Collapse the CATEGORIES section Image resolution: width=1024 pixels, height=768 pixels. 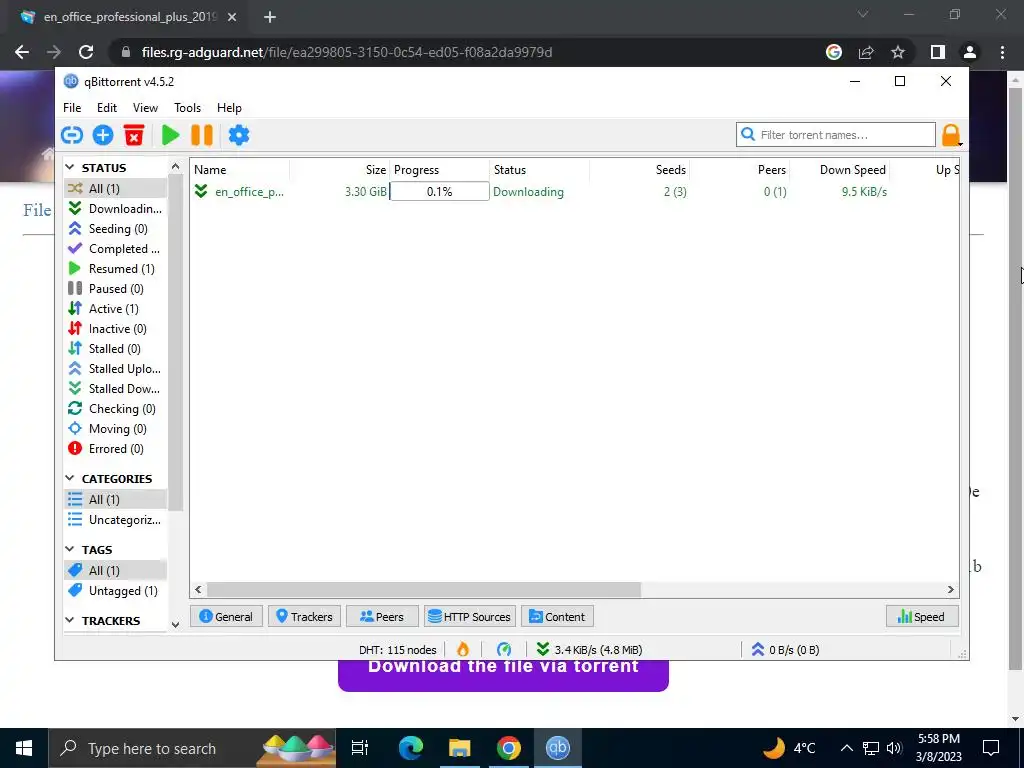pos(71,479)
